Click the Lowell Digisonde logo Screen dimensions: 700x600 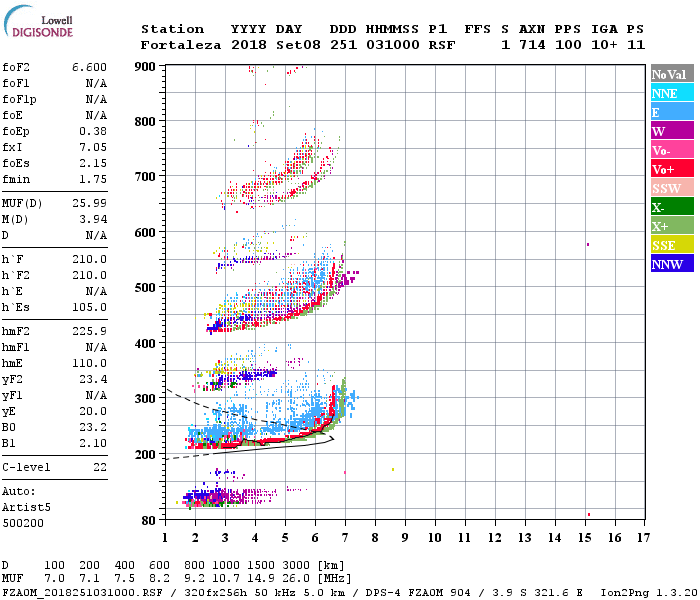tap(38, 22)
